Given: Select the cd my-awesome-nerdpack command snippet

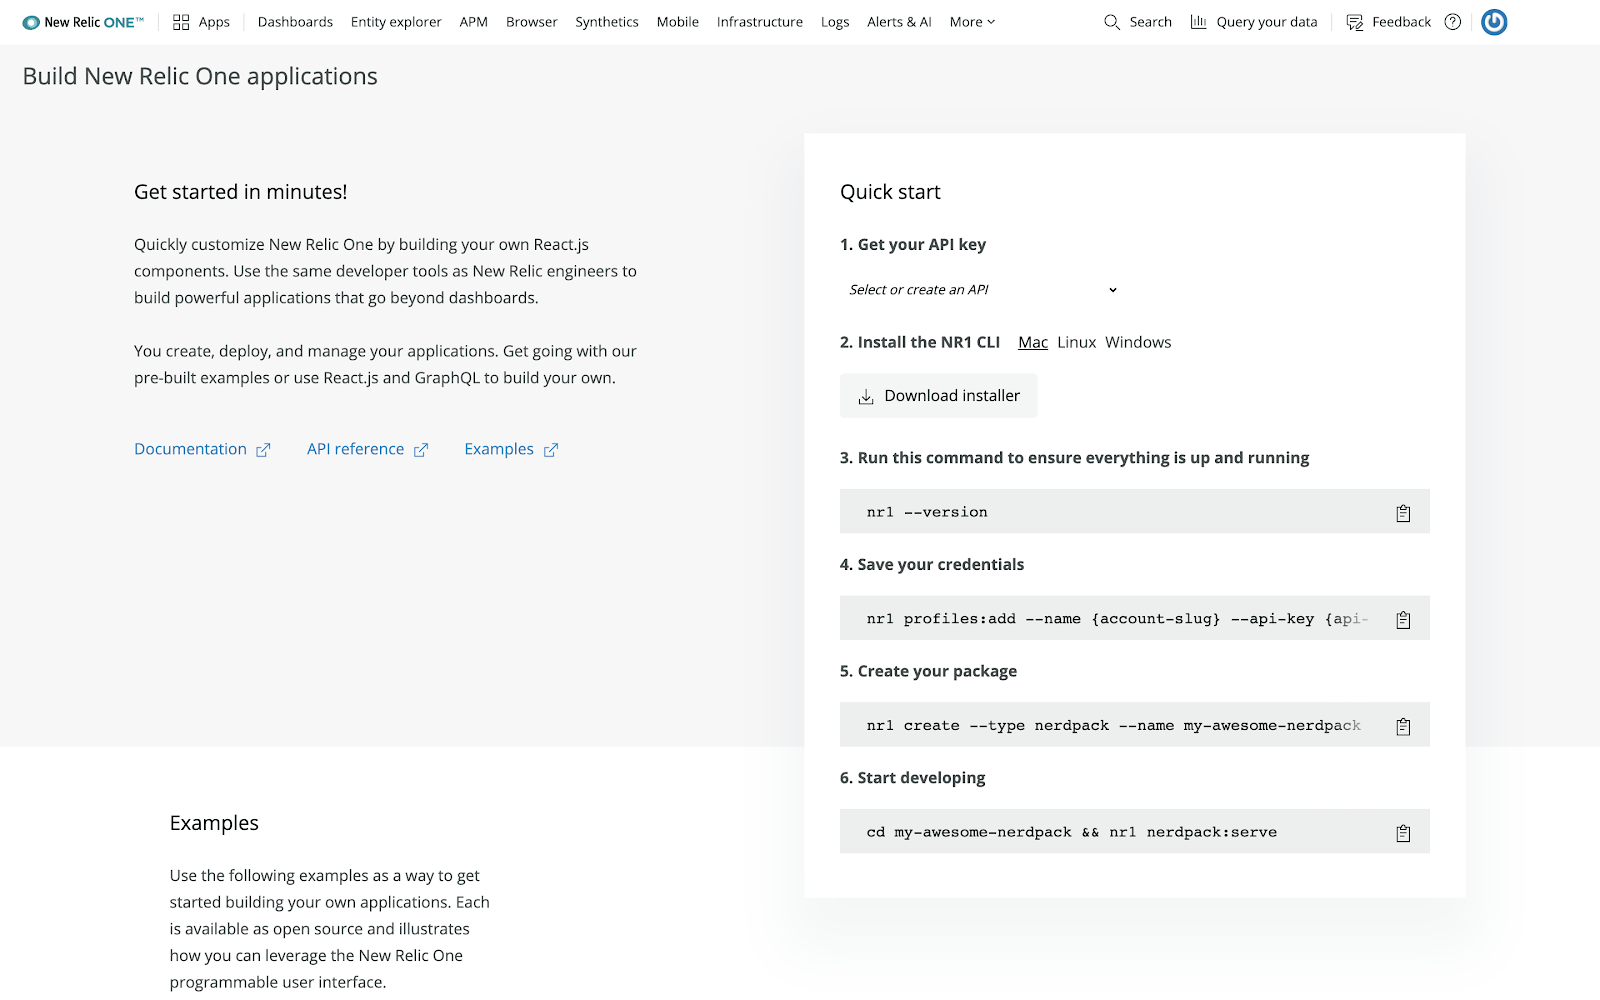Looking at the screenshot, I should coord(1070,831).
